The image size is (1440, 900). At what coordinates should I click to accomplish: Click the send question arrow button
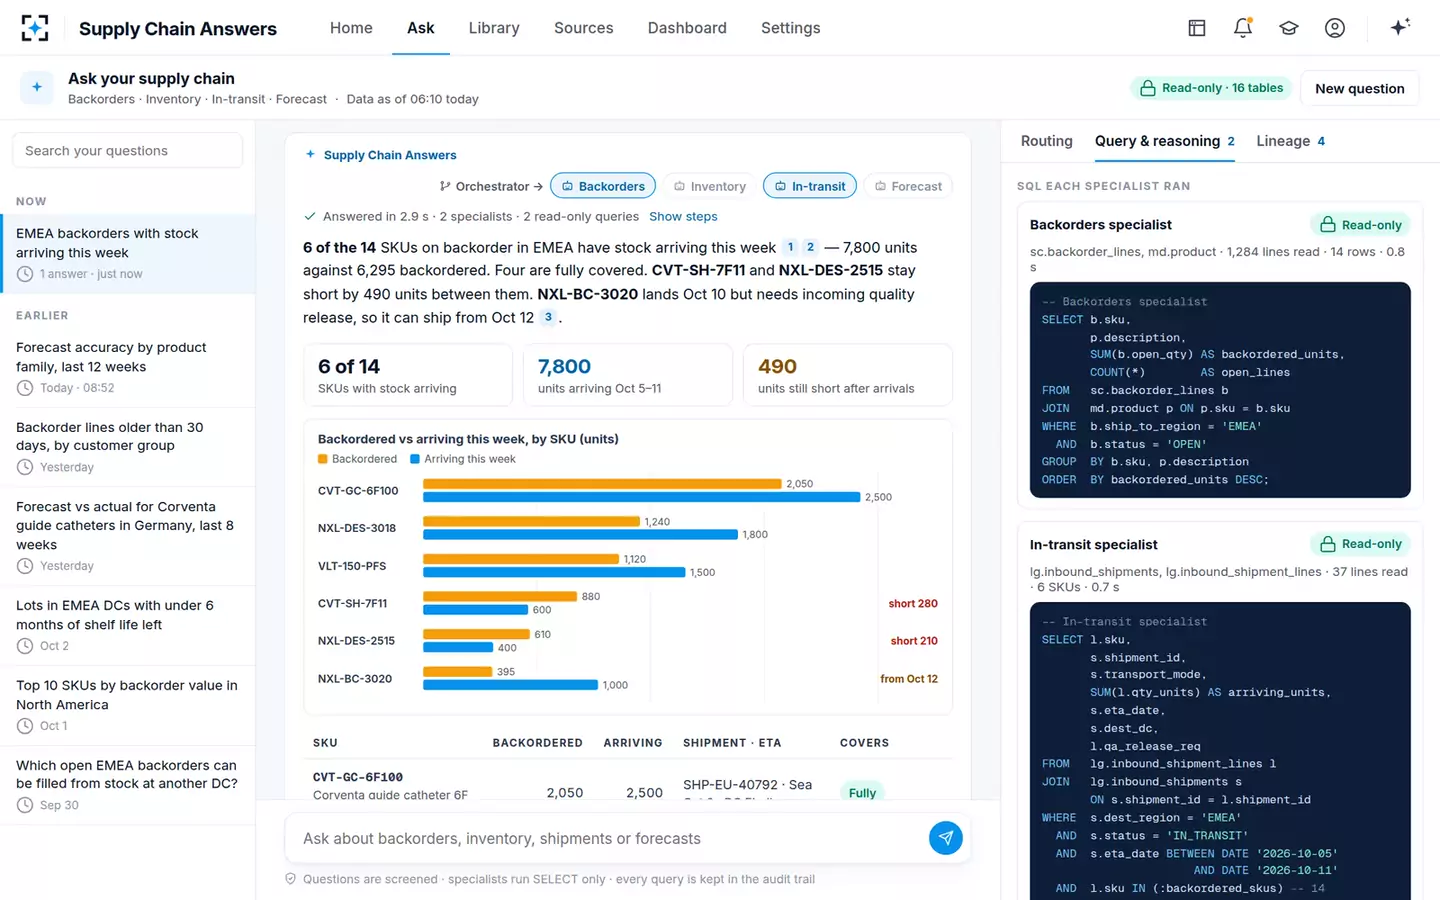coord(946,838)
